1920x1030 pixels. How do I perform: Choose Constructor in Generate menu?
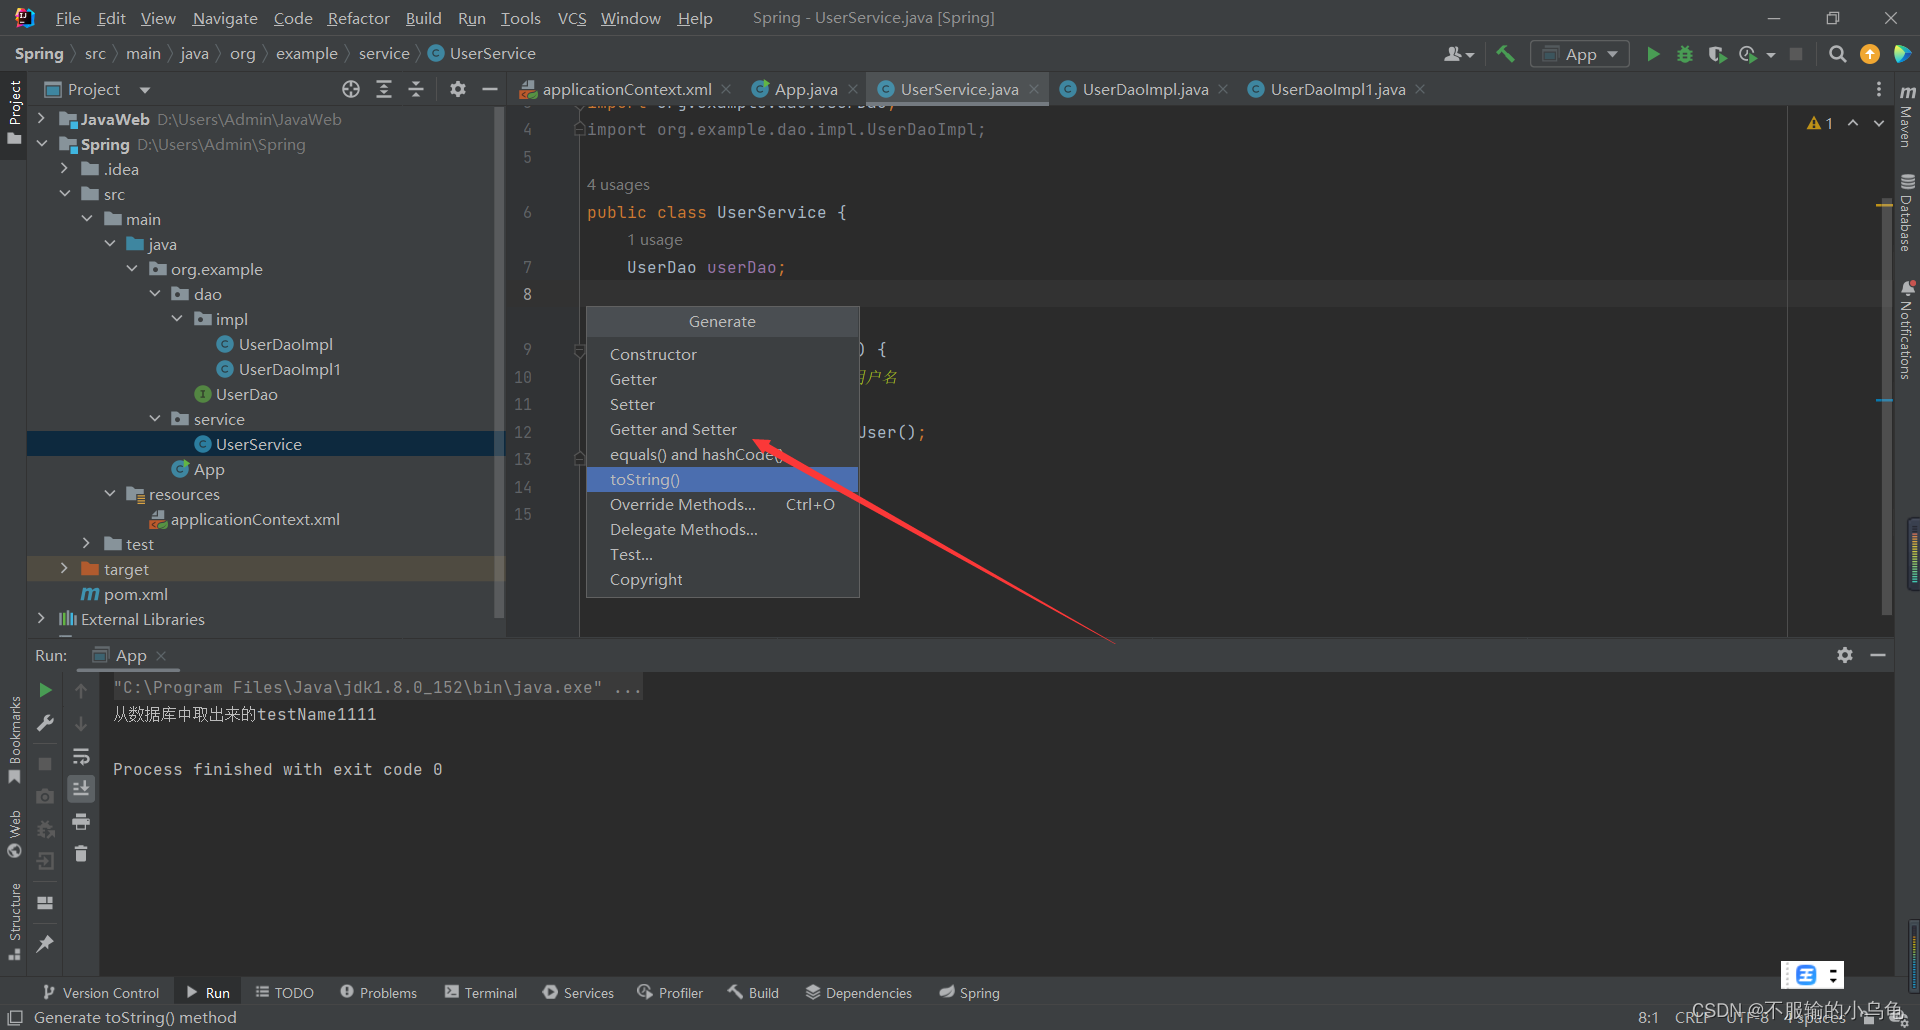coord(722,355)
